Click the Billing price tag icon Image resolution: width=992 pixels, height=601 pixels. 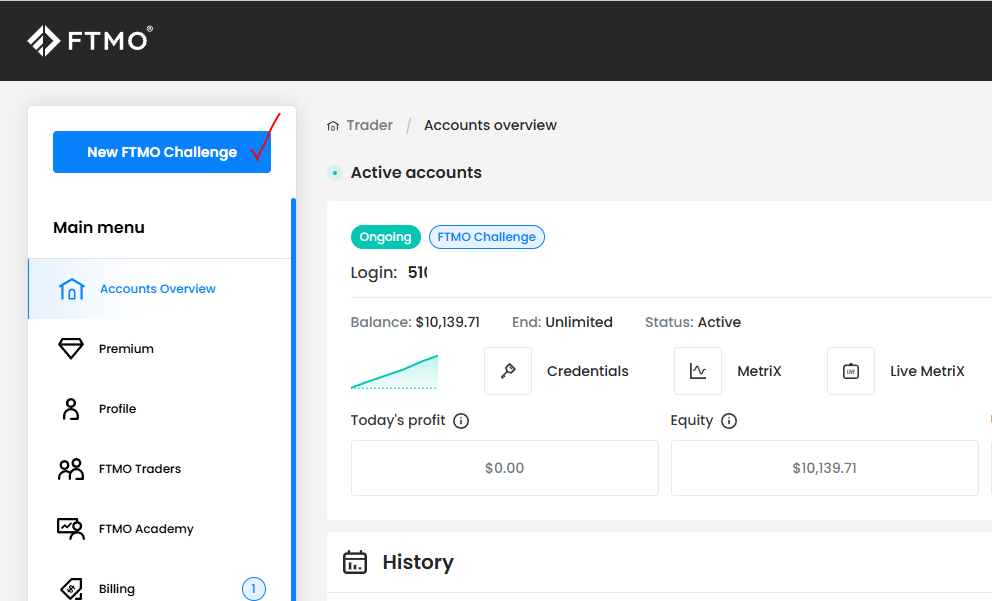click(71, 589)
